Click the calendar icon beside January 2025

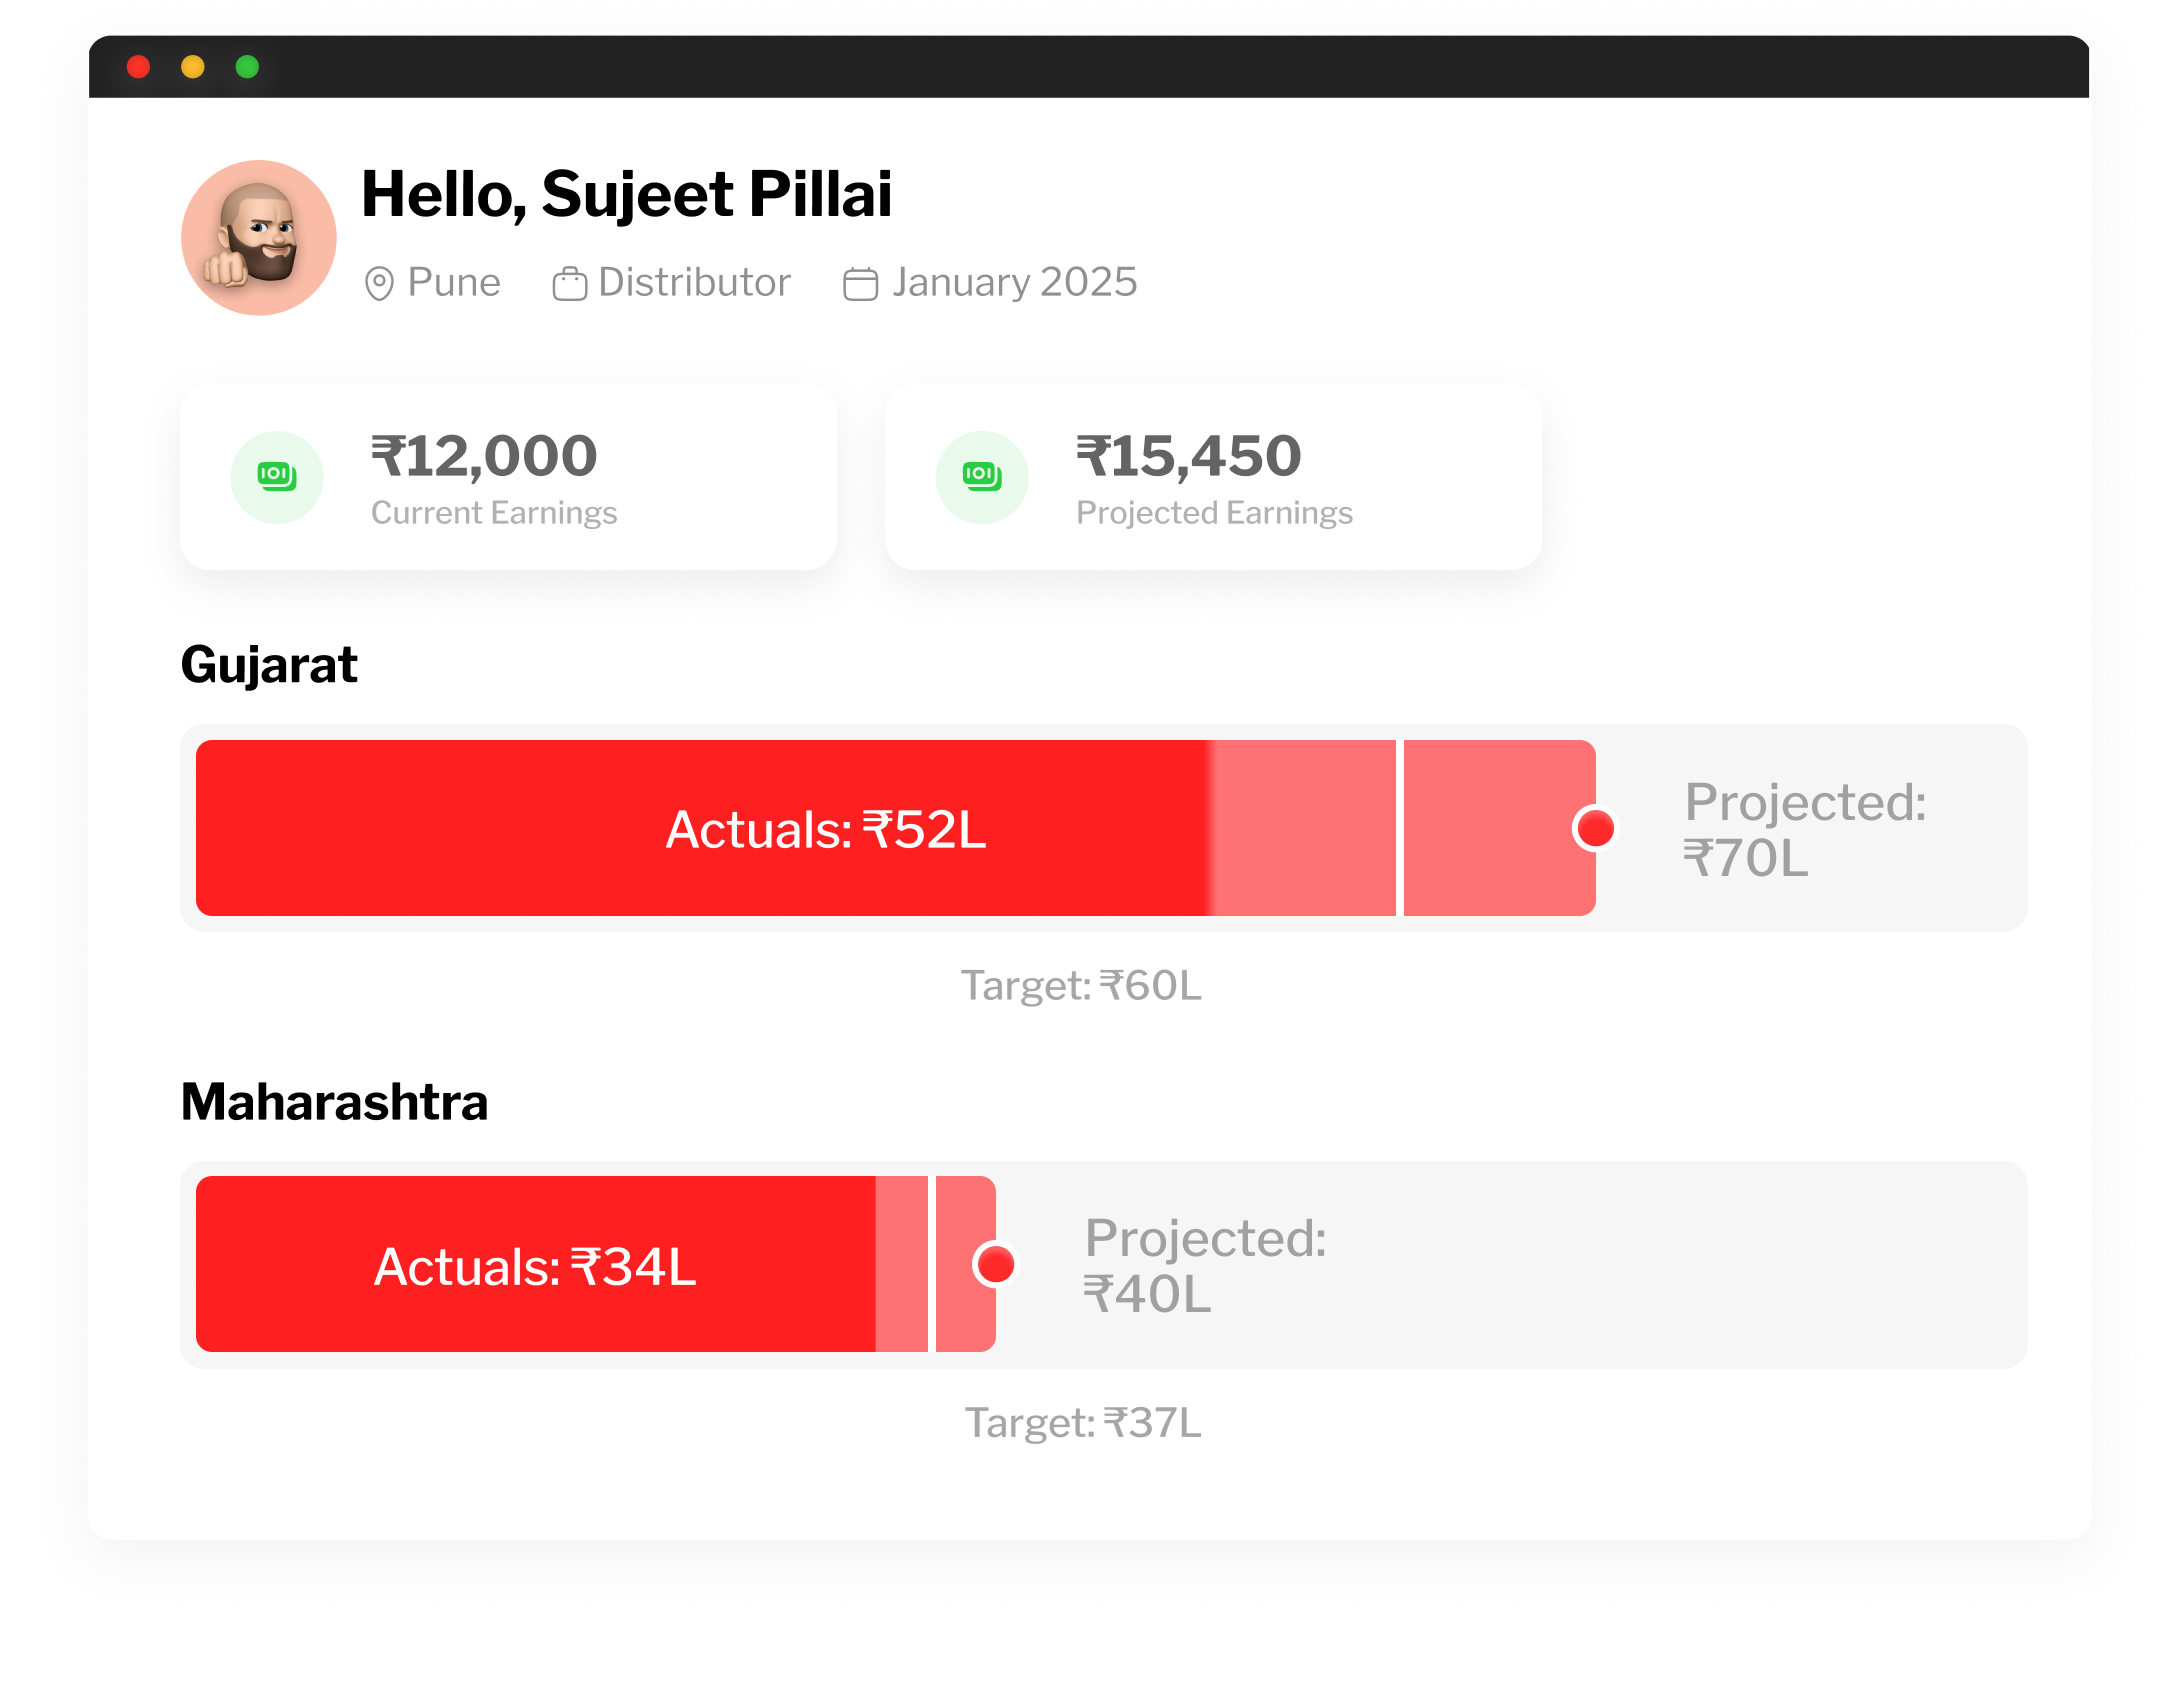click(860, 284)
